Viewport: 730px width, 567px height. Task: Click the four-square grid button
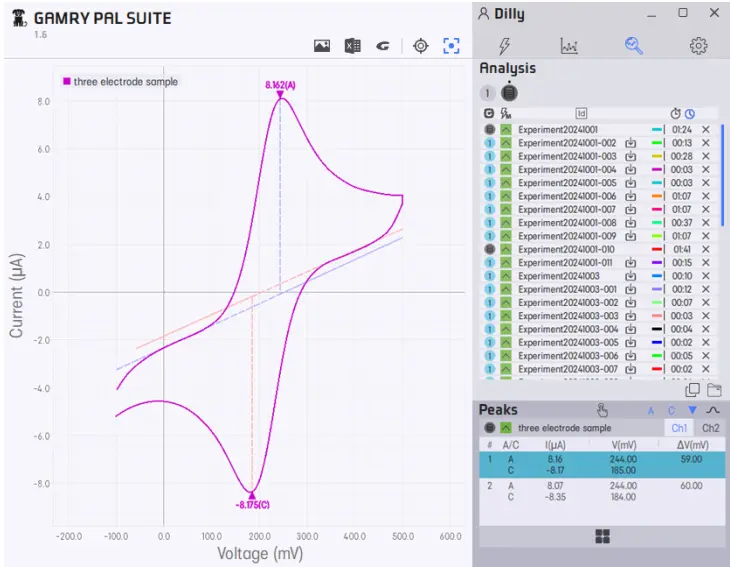tap(602, 537)
